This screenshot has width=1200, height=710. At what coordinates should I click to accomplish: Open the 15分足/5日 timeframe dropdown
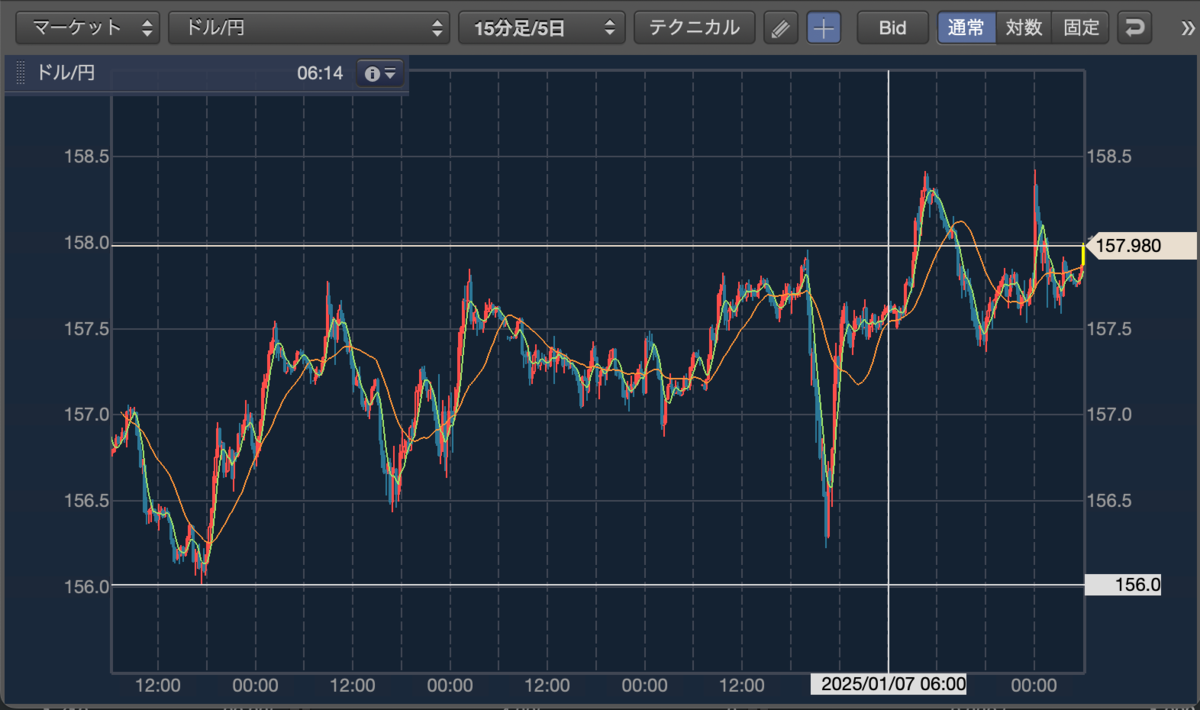pyautogui.click(x=541, y=28)
